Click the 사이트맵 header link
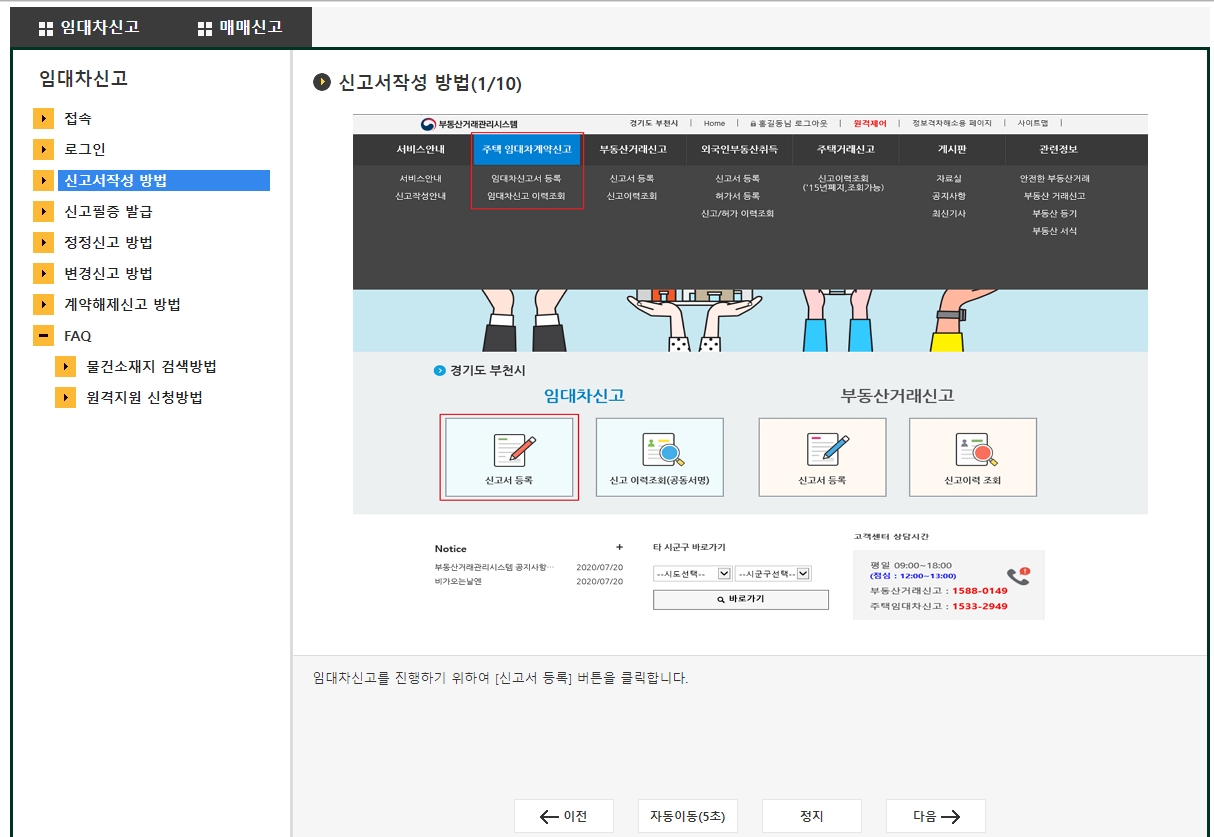This screenshot has width=1214, height=837. coord(1033,123)
